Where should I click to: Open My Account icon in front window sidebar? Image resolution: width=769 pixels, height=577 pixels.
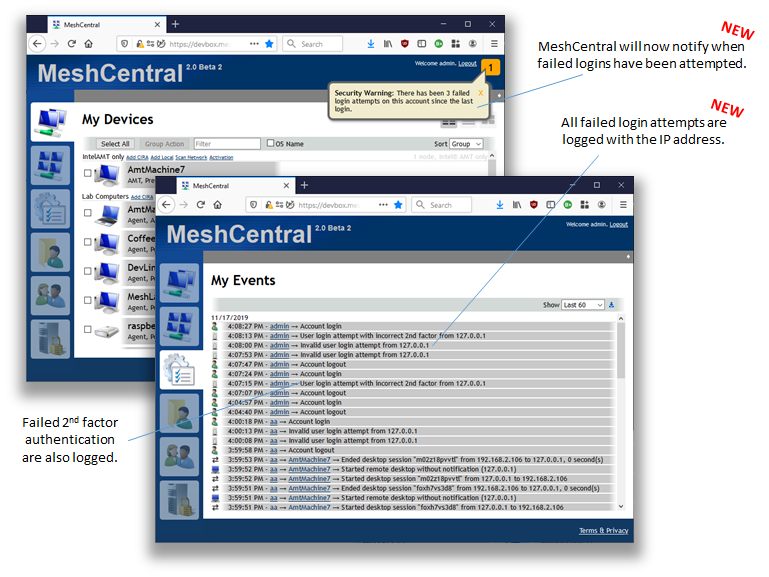tap(179, 326)
